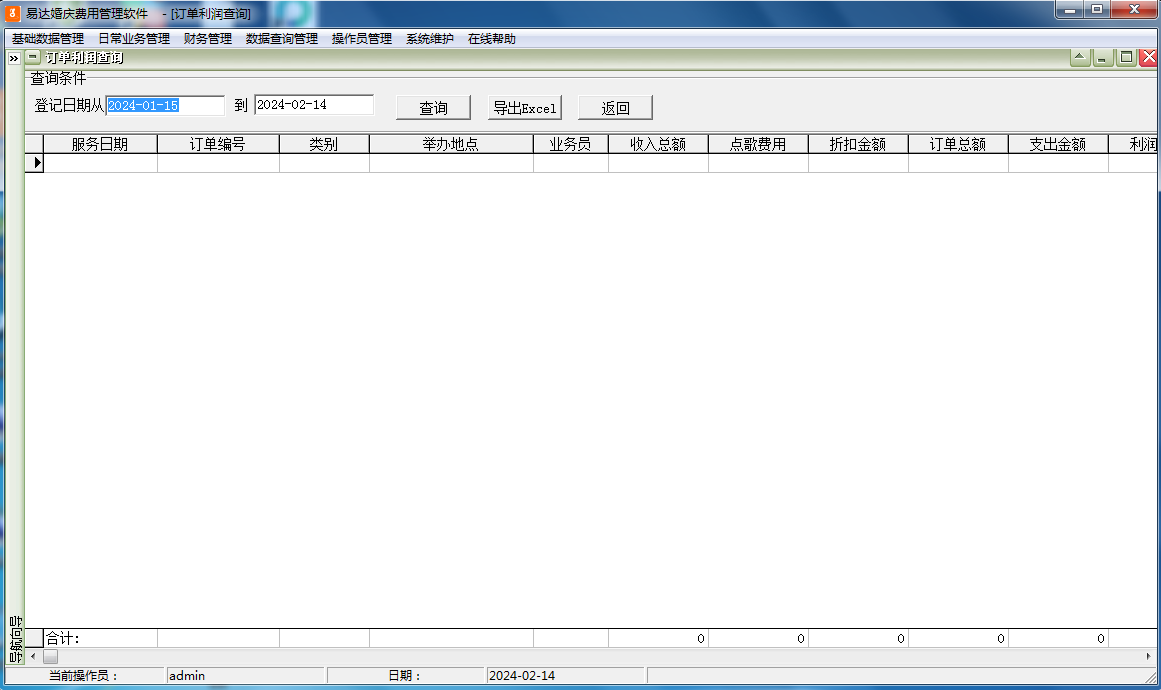
Task: Focus the start date field 2024-01-15
Action: click(165, 105)
